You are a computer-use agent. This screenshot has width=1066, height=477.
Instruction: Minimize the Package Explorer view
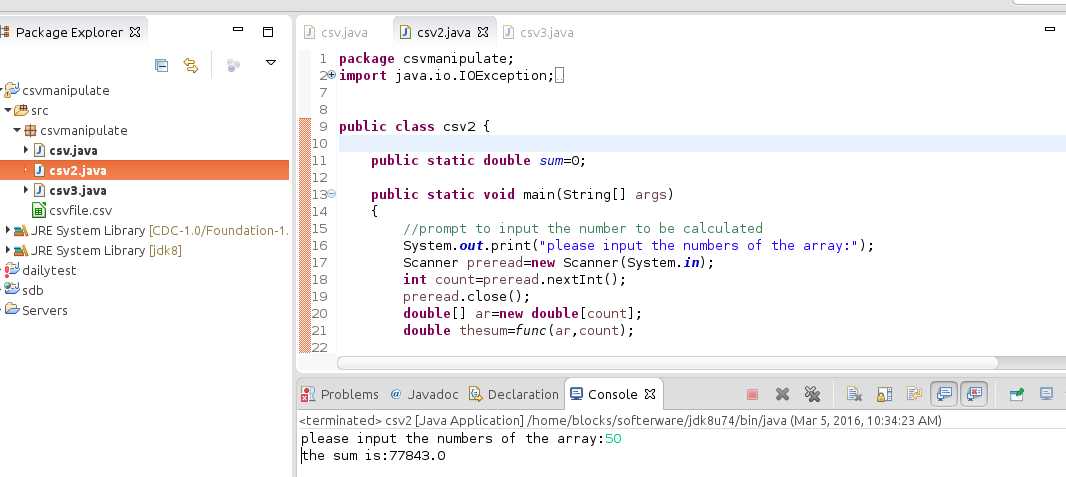tap(238, 29)
